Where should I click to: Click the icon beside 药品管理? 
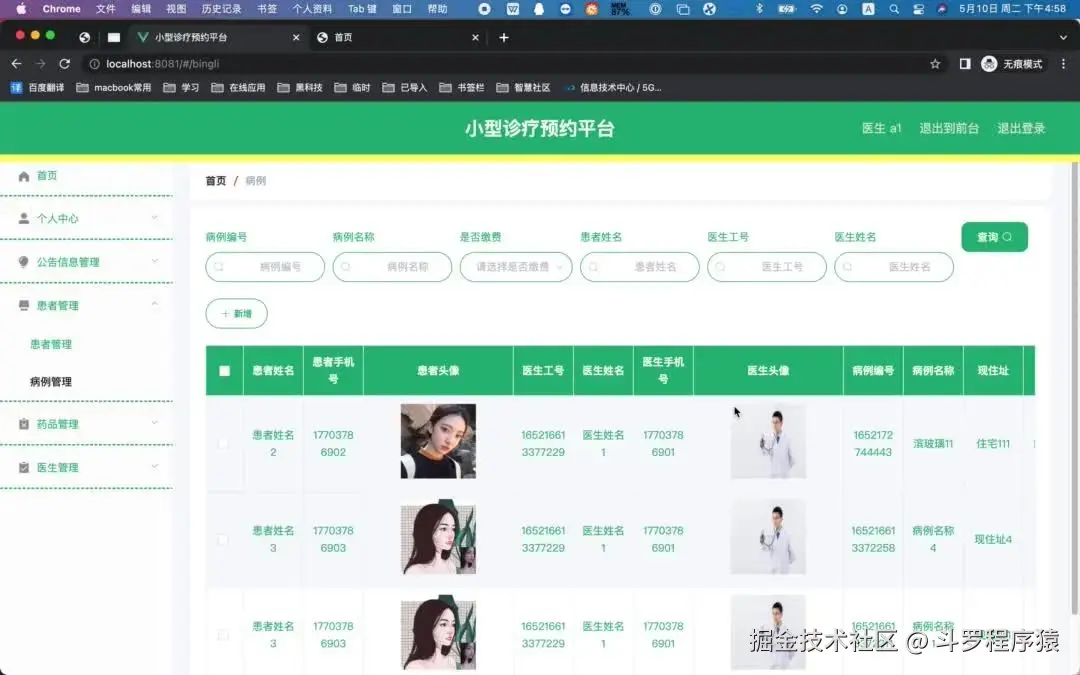(24, 424)
